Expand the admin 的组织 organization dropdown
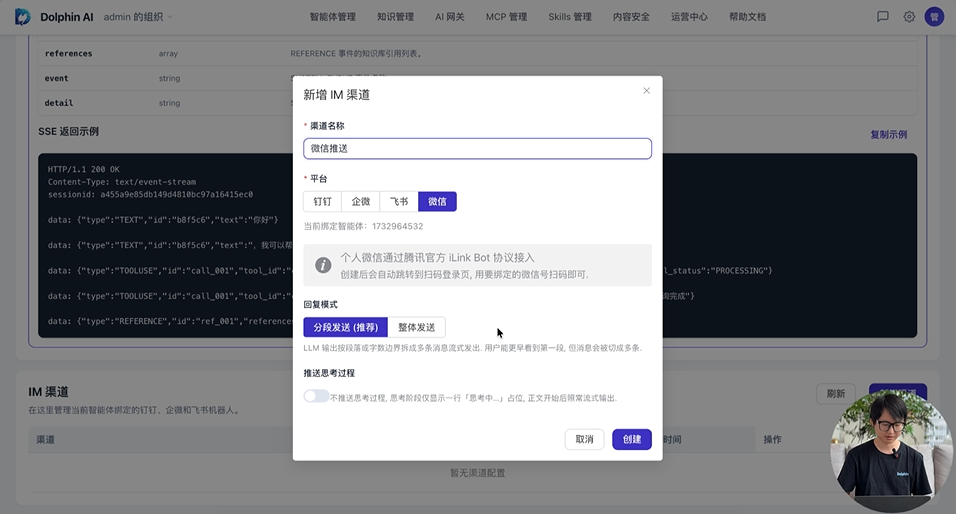 tap(138, 17)
